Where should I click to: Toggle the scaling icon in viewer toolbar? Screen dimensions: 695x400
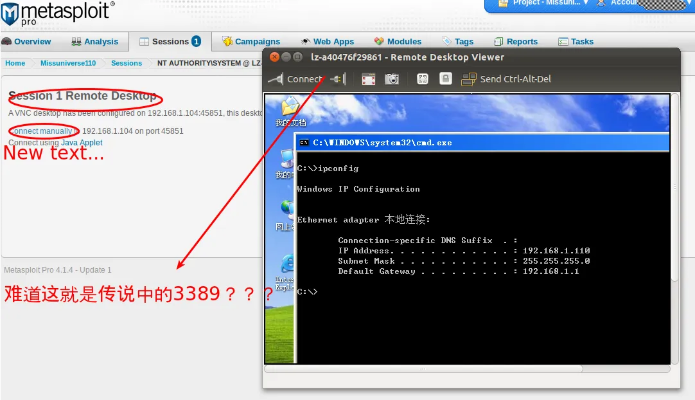click(x=422, y=79)
